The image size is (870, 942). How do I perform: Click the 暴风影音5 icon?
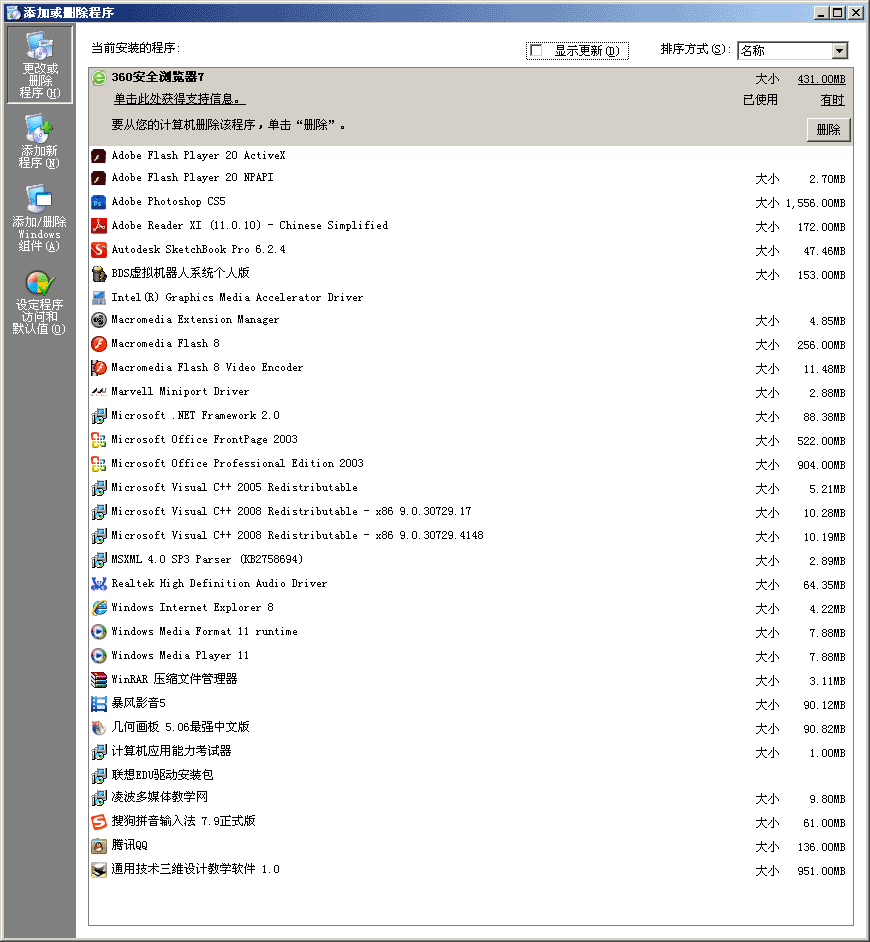click(x=99, y=704)
